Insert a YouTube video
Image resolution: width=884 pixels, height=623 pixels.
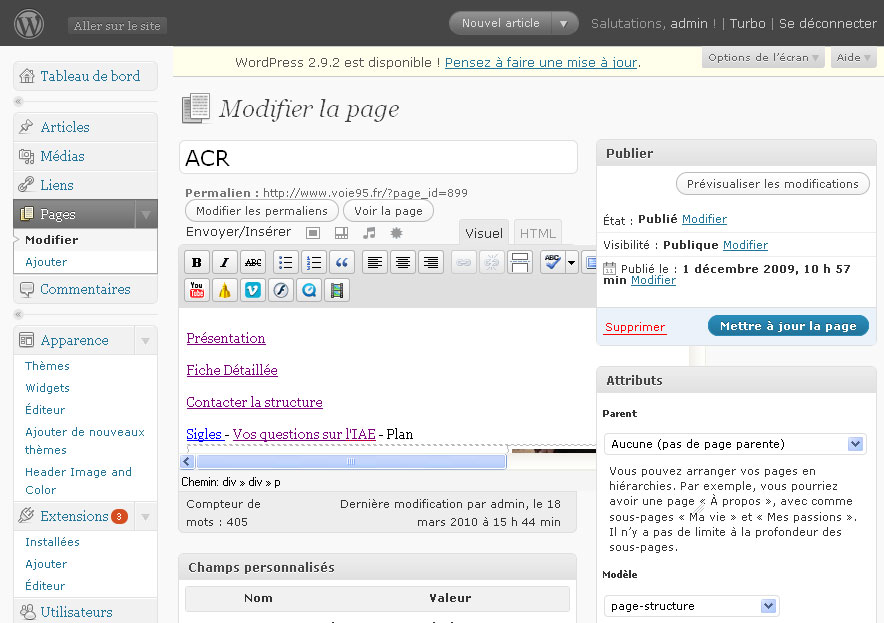tap(196, 290)
